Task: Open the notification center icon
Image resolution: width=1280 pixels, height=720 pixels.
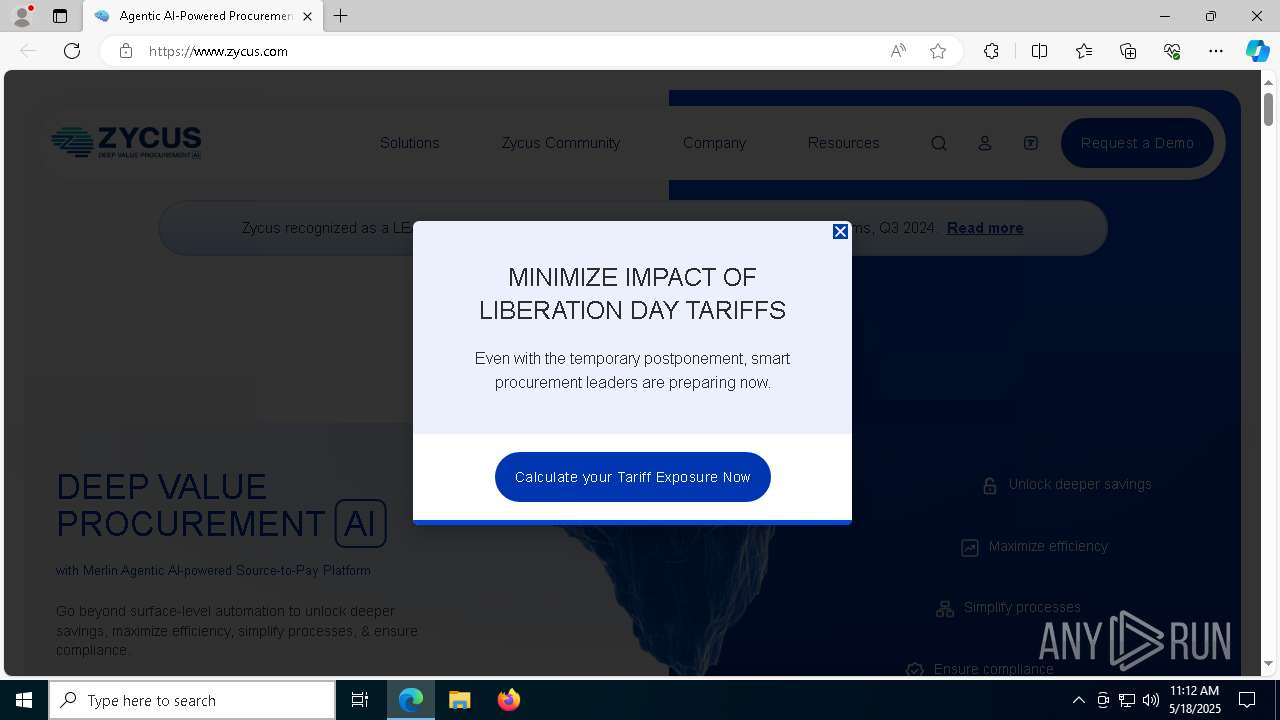Action: coord(1247,700)
